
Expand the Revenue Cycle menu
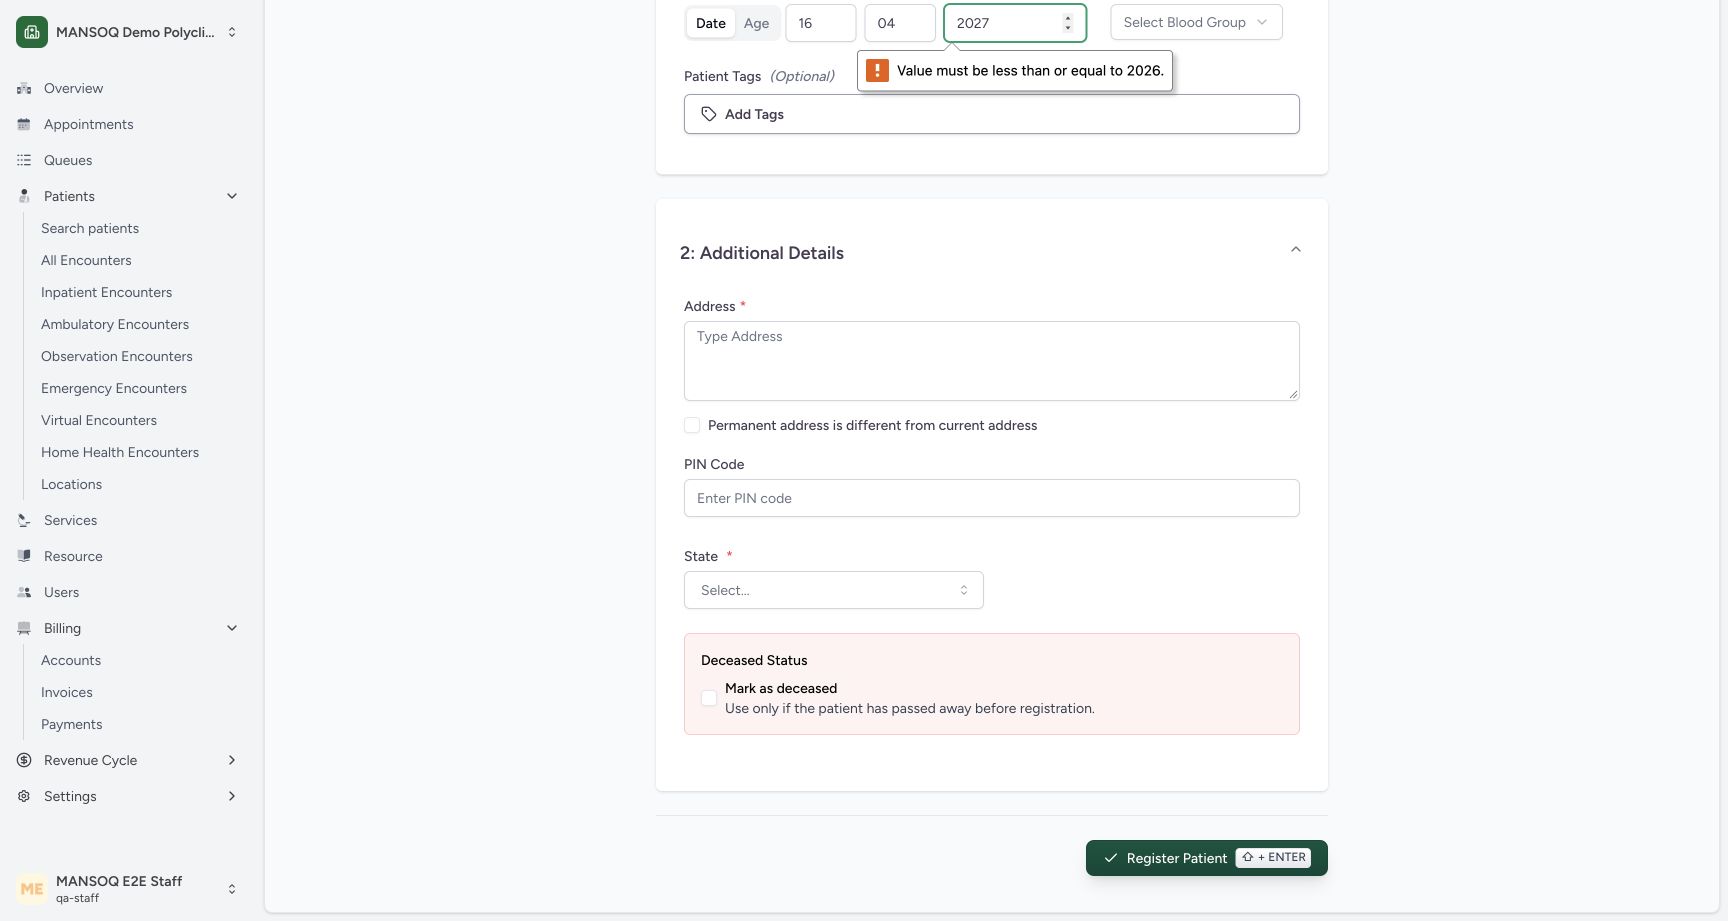pyautogui.click(x=232, y=760)
